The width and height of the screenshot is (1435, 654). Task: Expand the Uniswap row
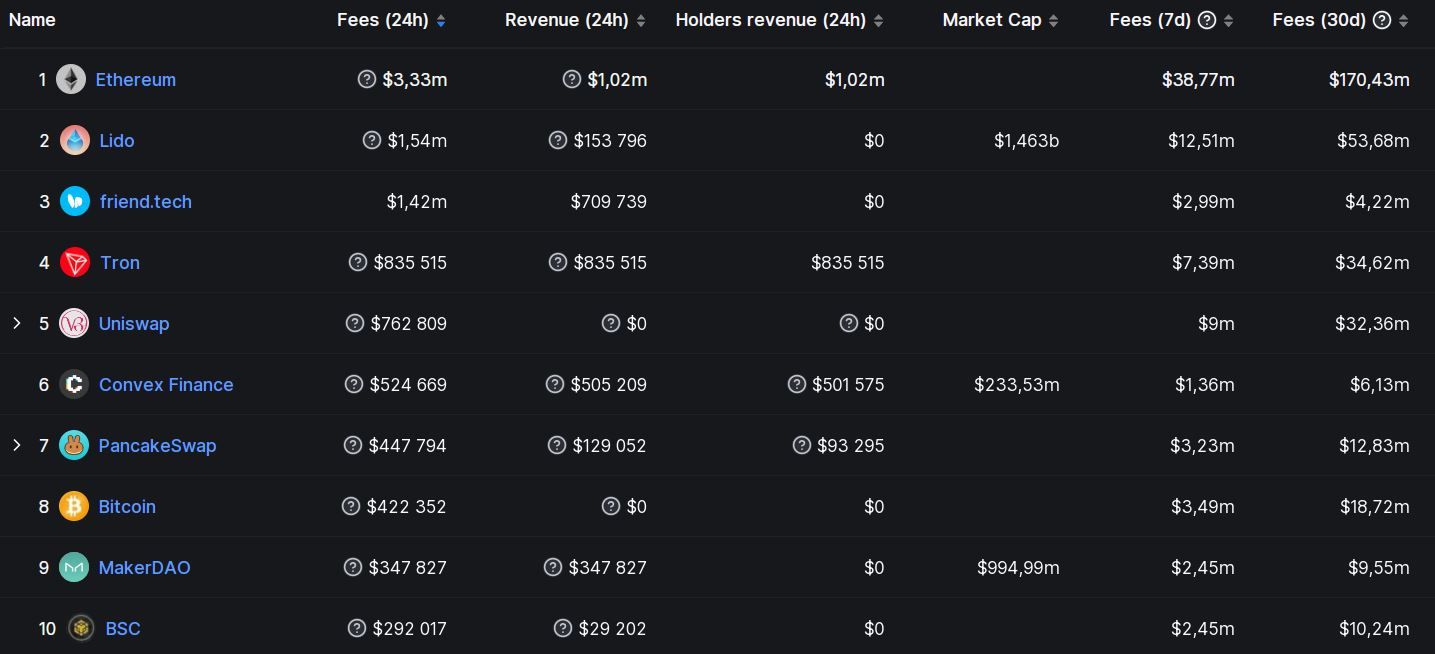[17, 323]
